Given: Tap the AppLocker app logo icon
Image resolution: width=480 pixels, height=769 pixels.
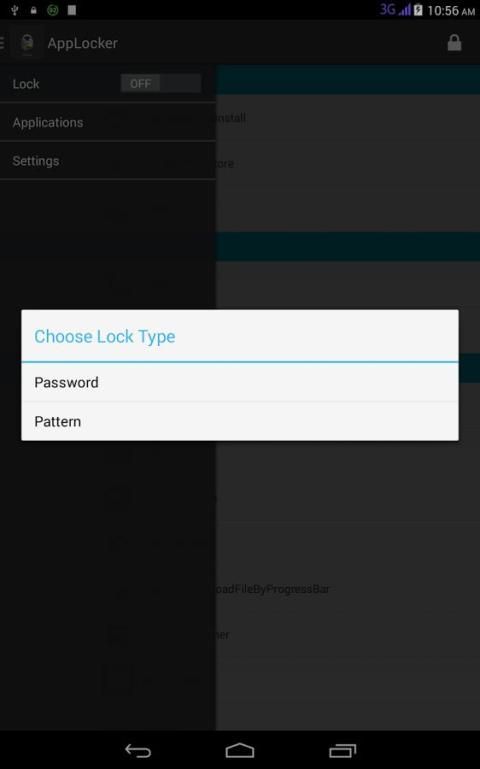Looking at the screenshot, I should tap(27, 43).
